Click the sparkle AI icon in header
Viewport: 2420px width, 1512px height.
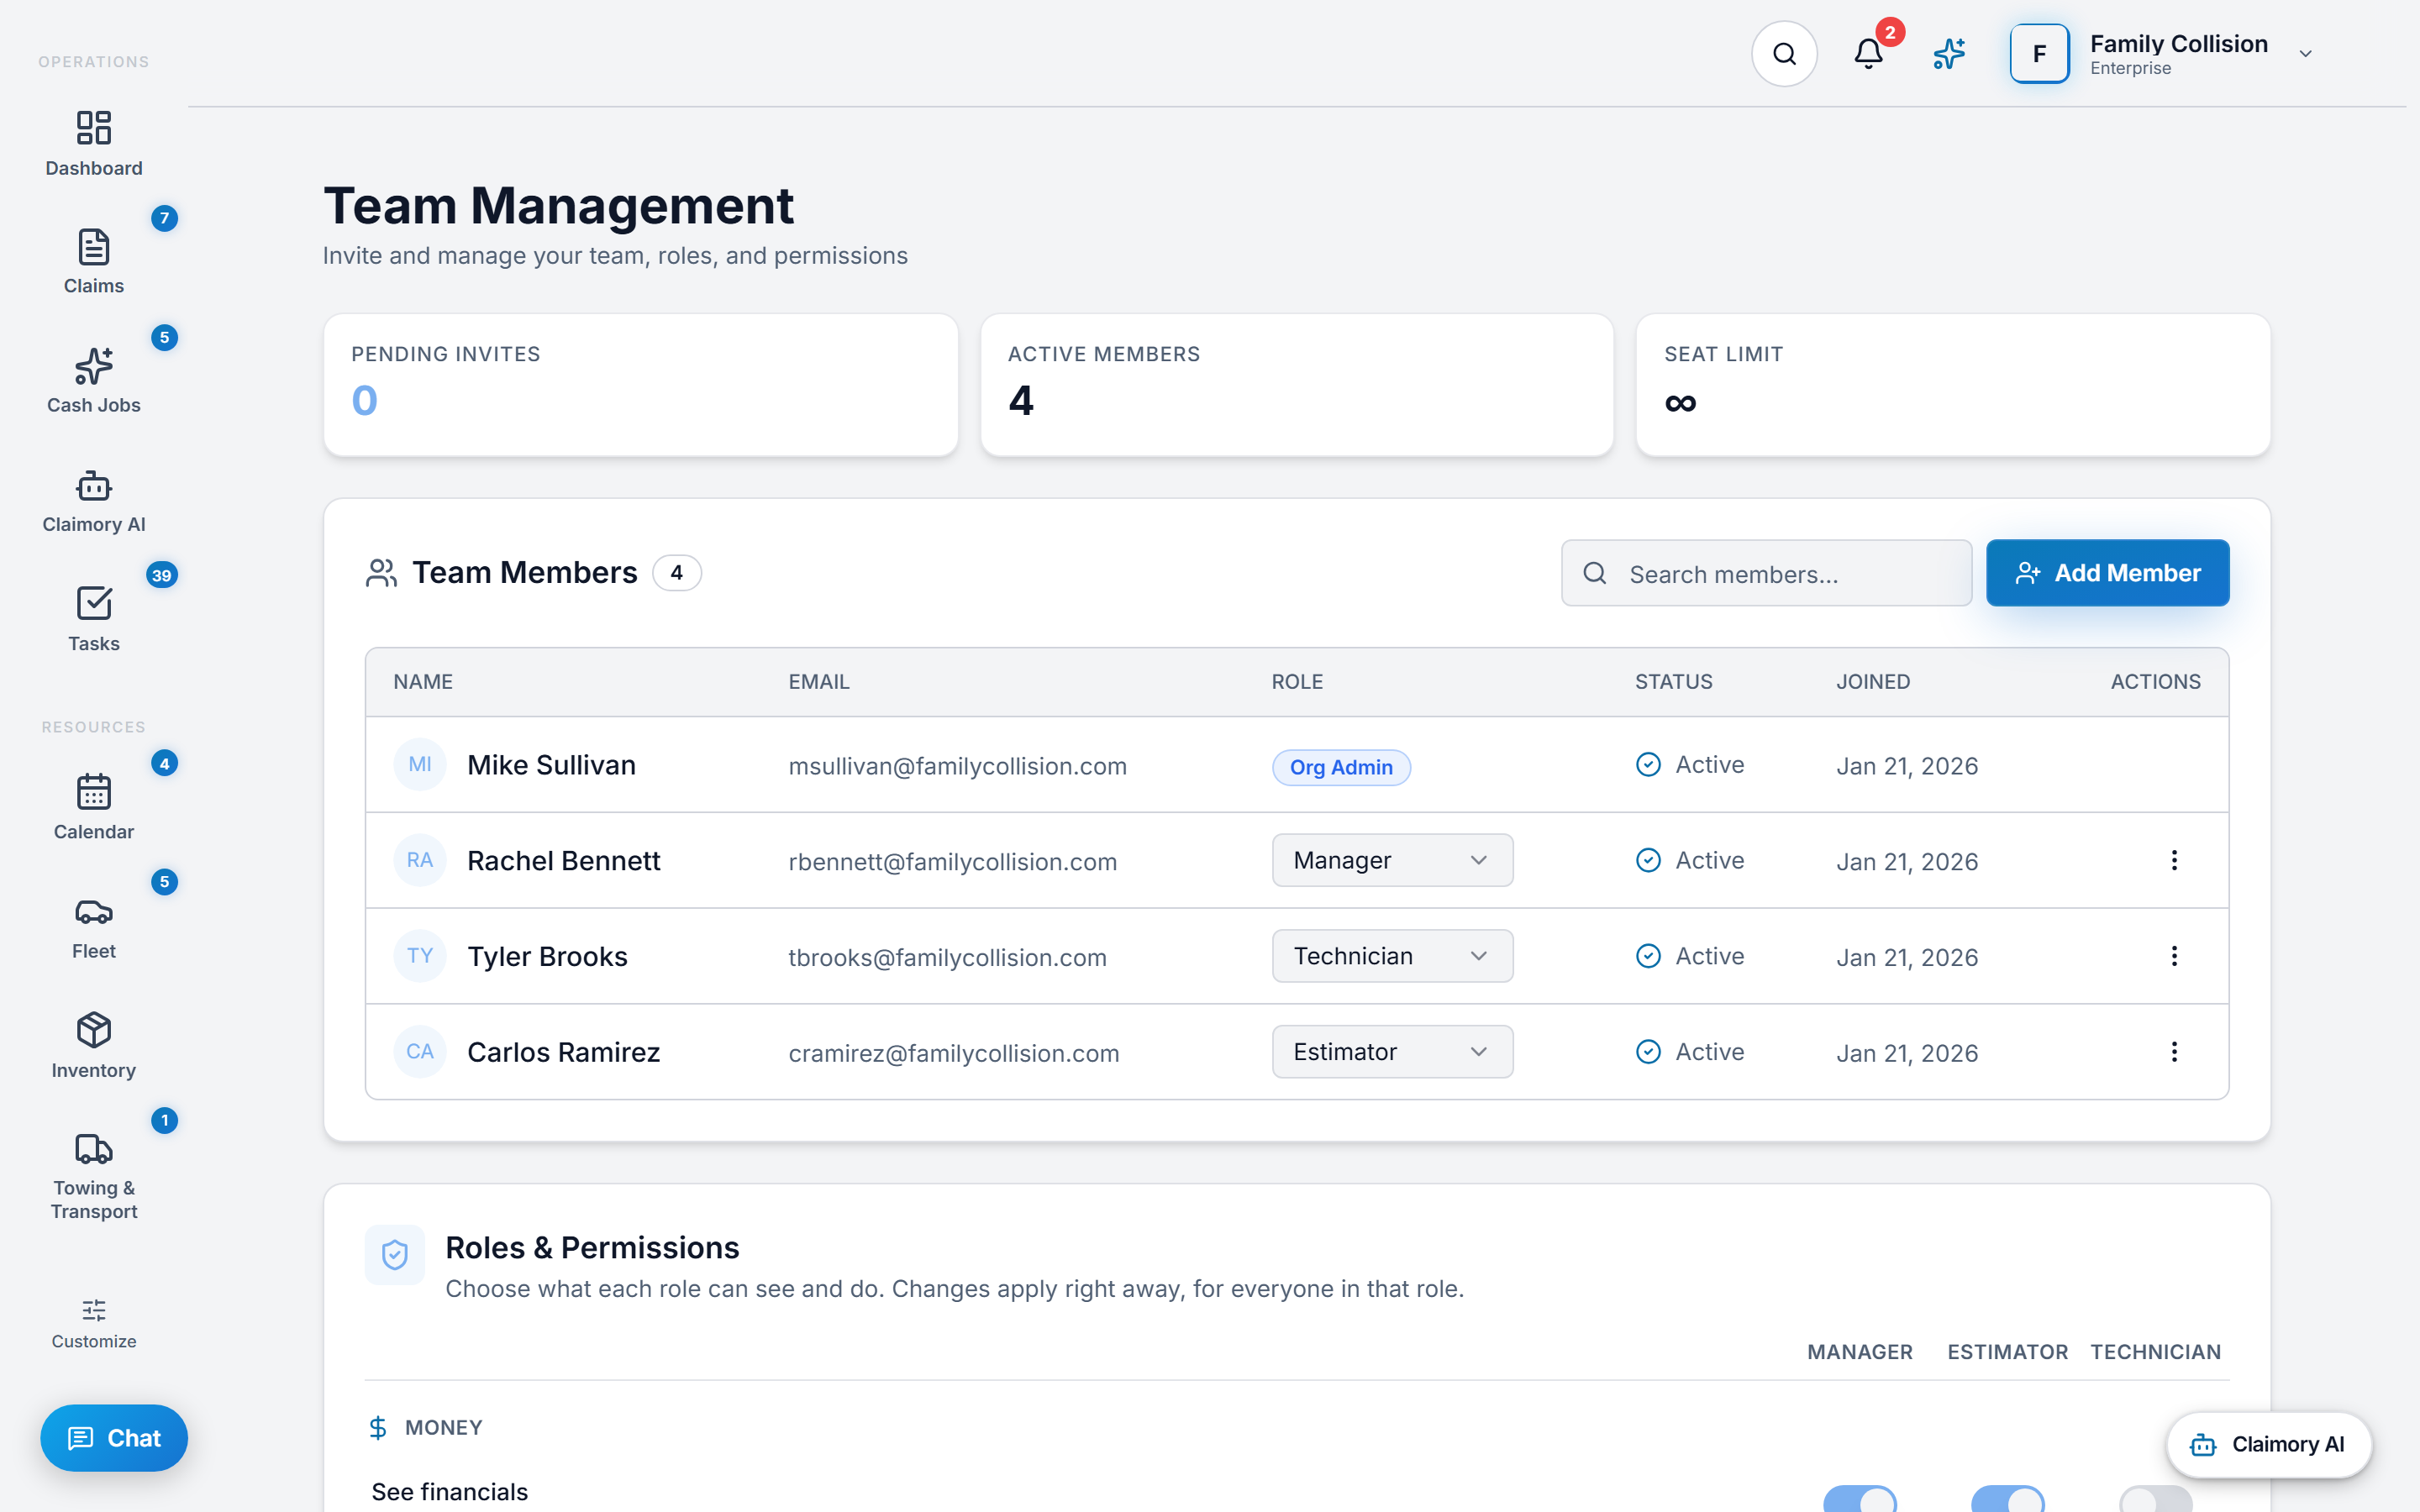coord(1949,54)
